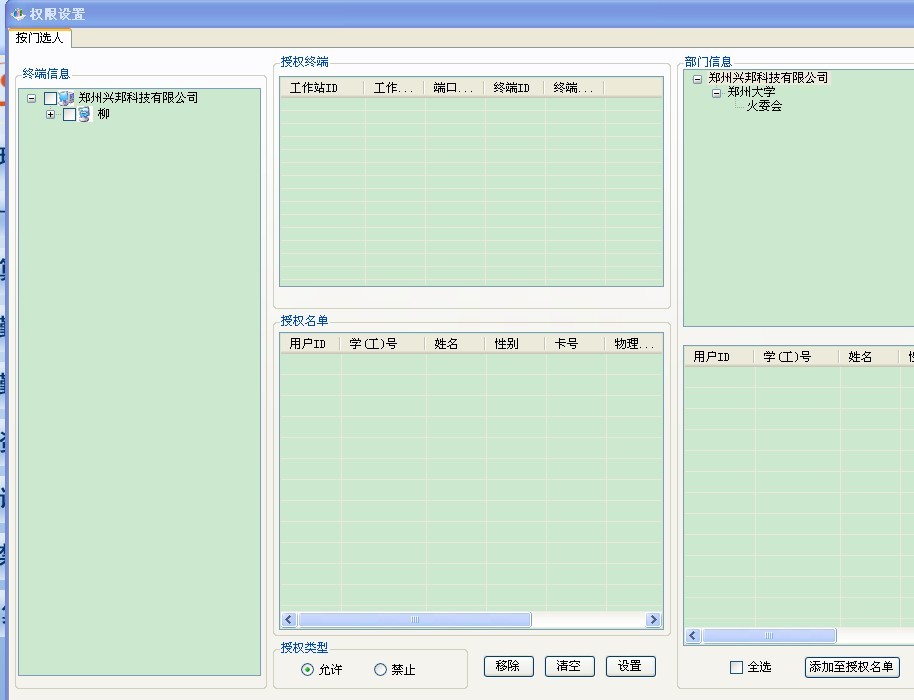Switch to the 按门选人 tab
The image size is (914, 700).
(x=39, y=38)
